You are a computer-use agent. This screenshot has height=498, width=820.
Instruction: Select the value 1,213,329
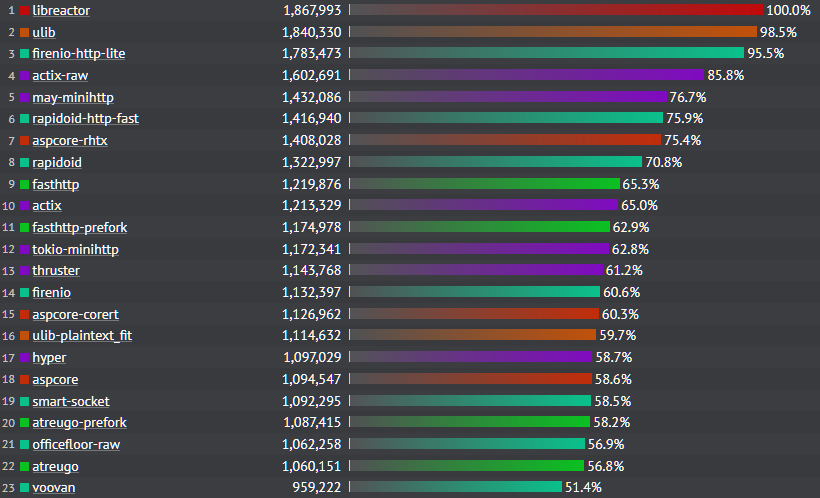(312, 206)
